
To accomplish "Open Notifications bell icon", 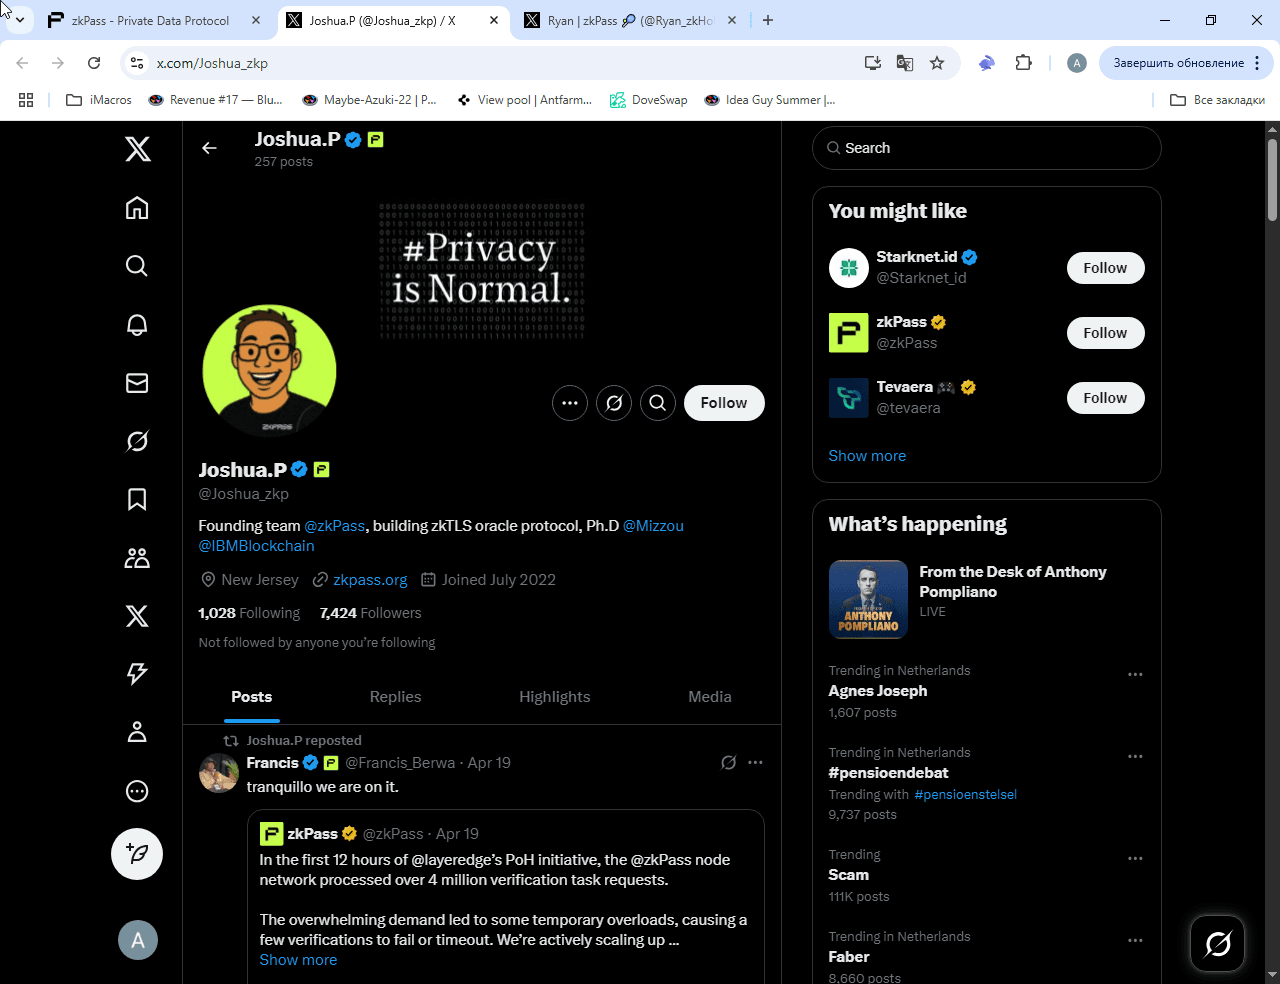I will [137, 324].
